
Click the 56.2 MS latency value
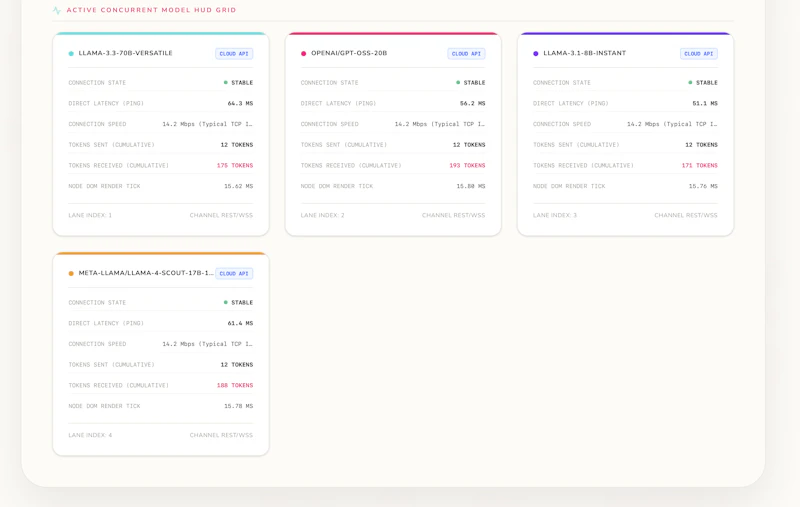point(472,103)
